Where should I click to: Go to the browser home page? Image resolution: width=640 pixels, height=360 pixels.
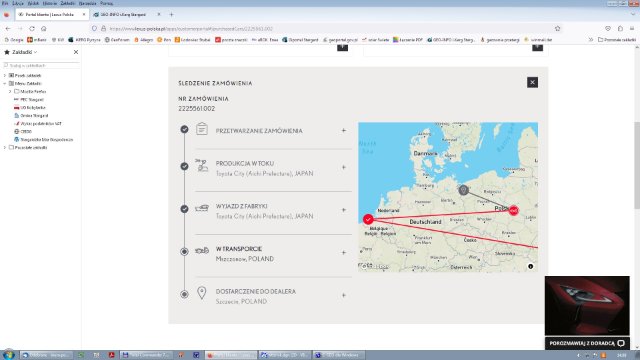(x=44, y=29)
